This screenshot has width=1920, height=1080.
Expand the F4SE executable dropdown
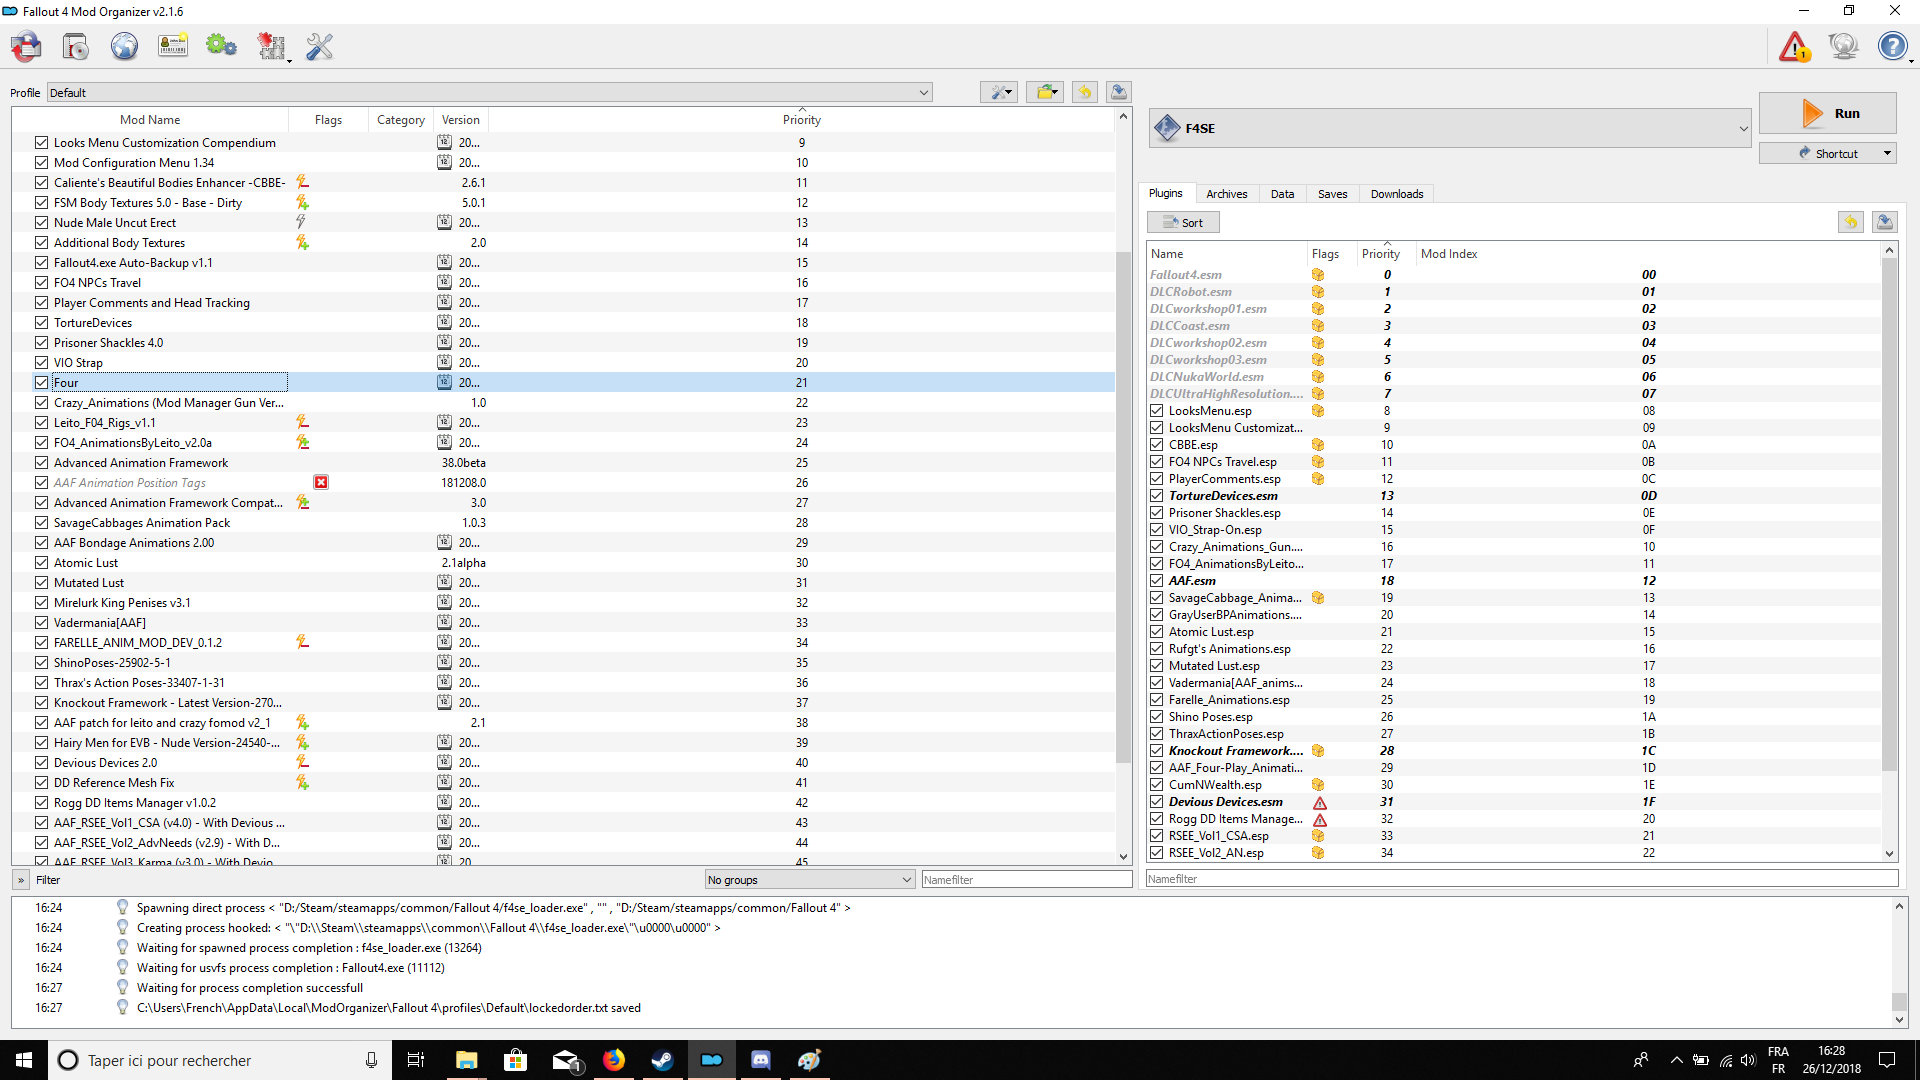click(x=1450, y=128)
